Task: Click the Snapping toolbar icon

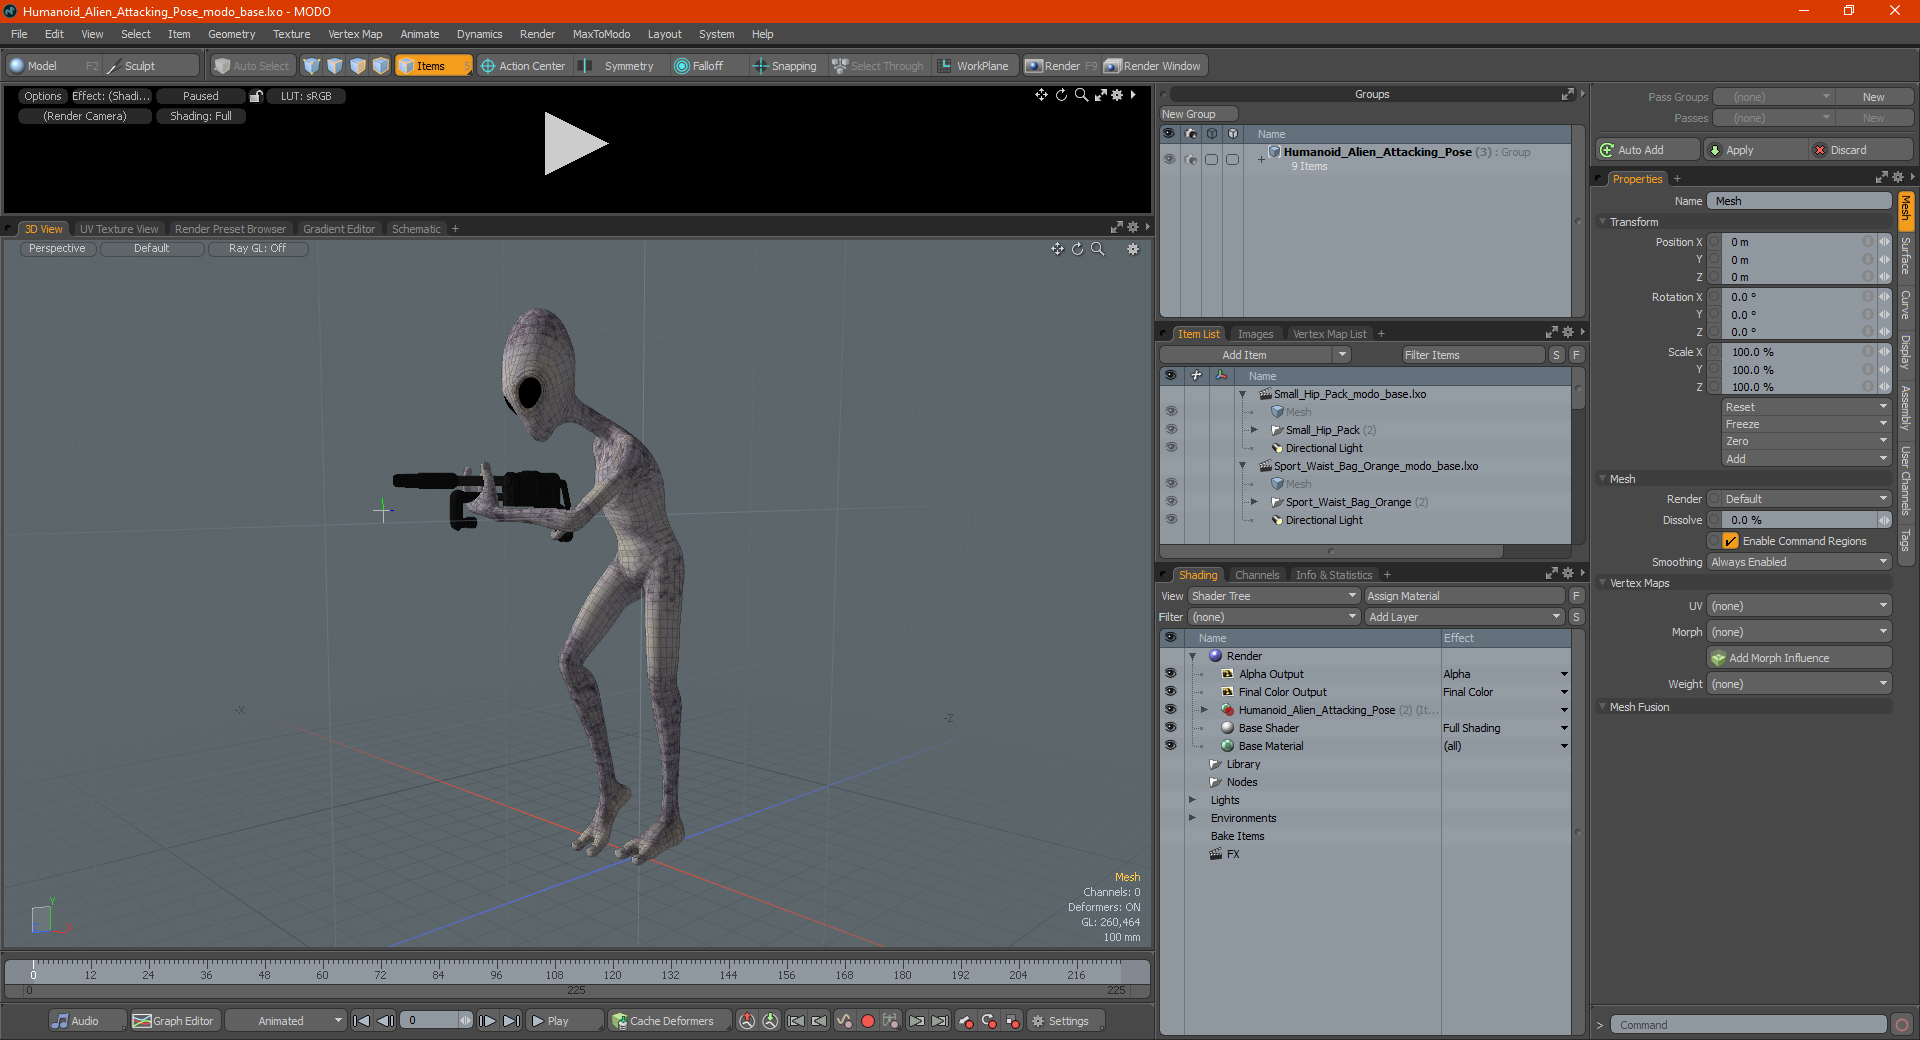Action: pyautogui.click(x=760, y=66)
